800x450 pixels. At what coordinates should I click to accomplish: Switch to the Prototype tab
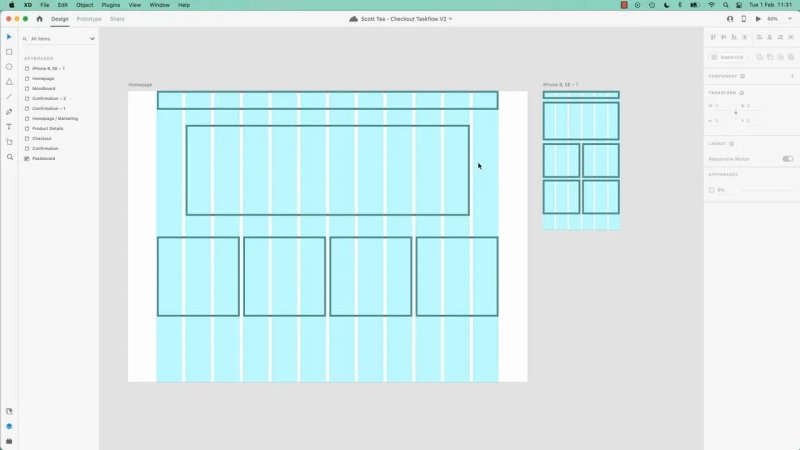tap(89, 19)
